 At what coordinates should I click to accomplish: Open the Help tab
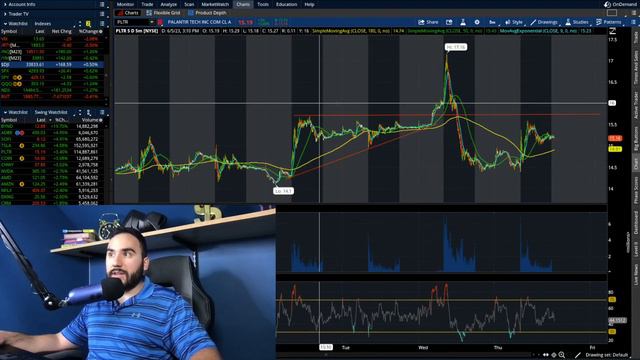click(x=309, y=4)
